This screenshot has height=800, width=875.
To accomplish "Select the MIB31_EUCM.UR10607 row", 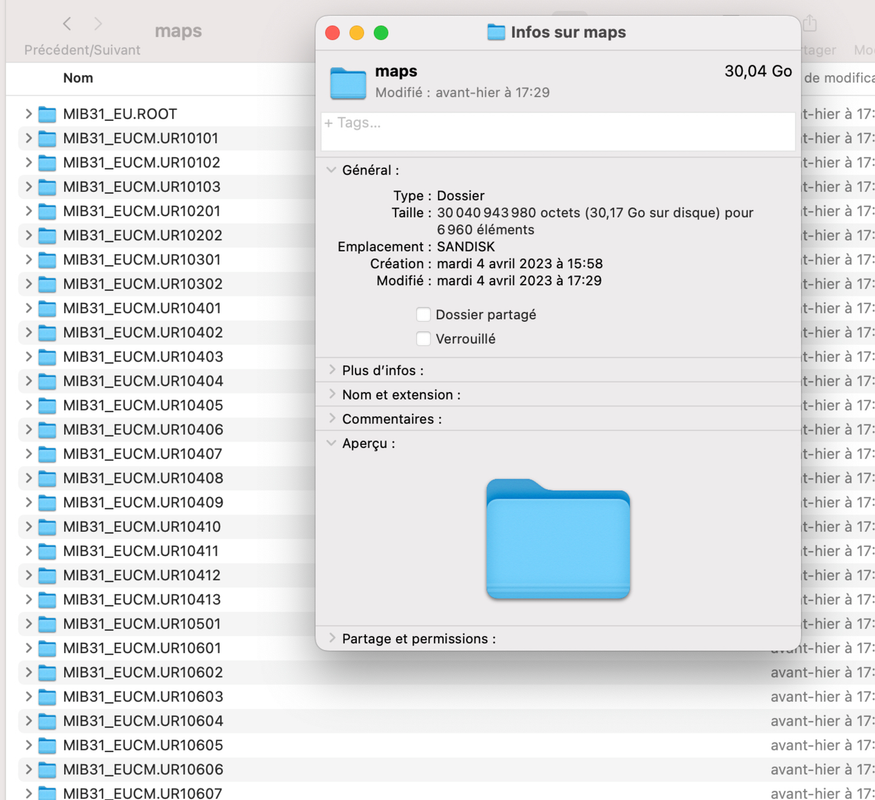I will [x=446, y=793].
